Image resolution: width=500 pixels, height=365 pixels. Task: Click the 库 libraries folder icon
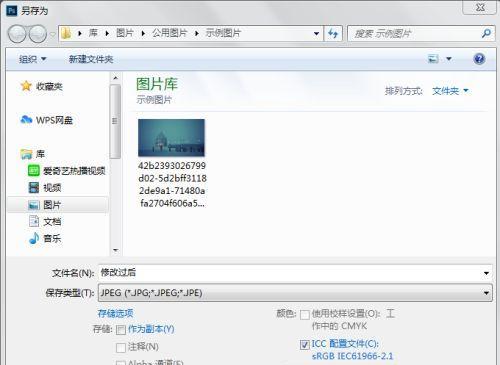tap(26, 154)
